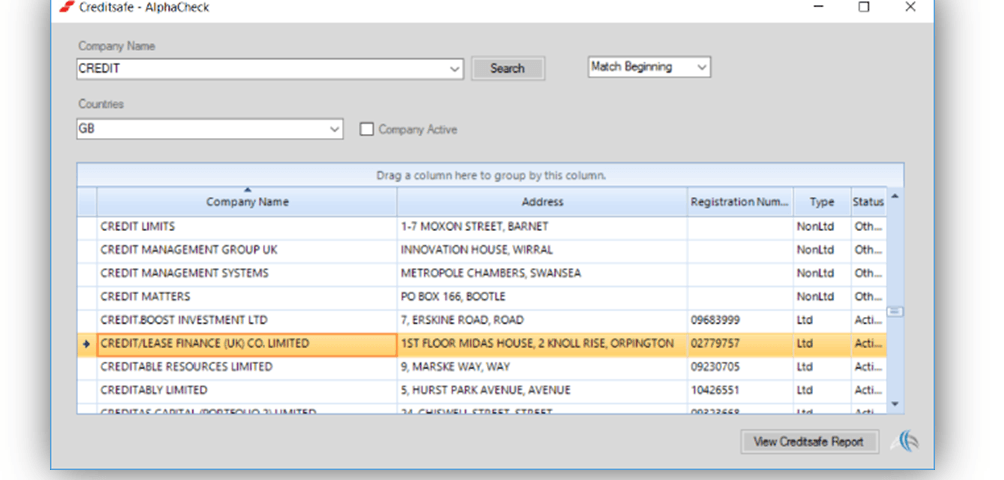Click address 1ST FLOOR MIDAS HOUSE, ORPINGTON
1004x480 pixels.
tap(537, 344)
